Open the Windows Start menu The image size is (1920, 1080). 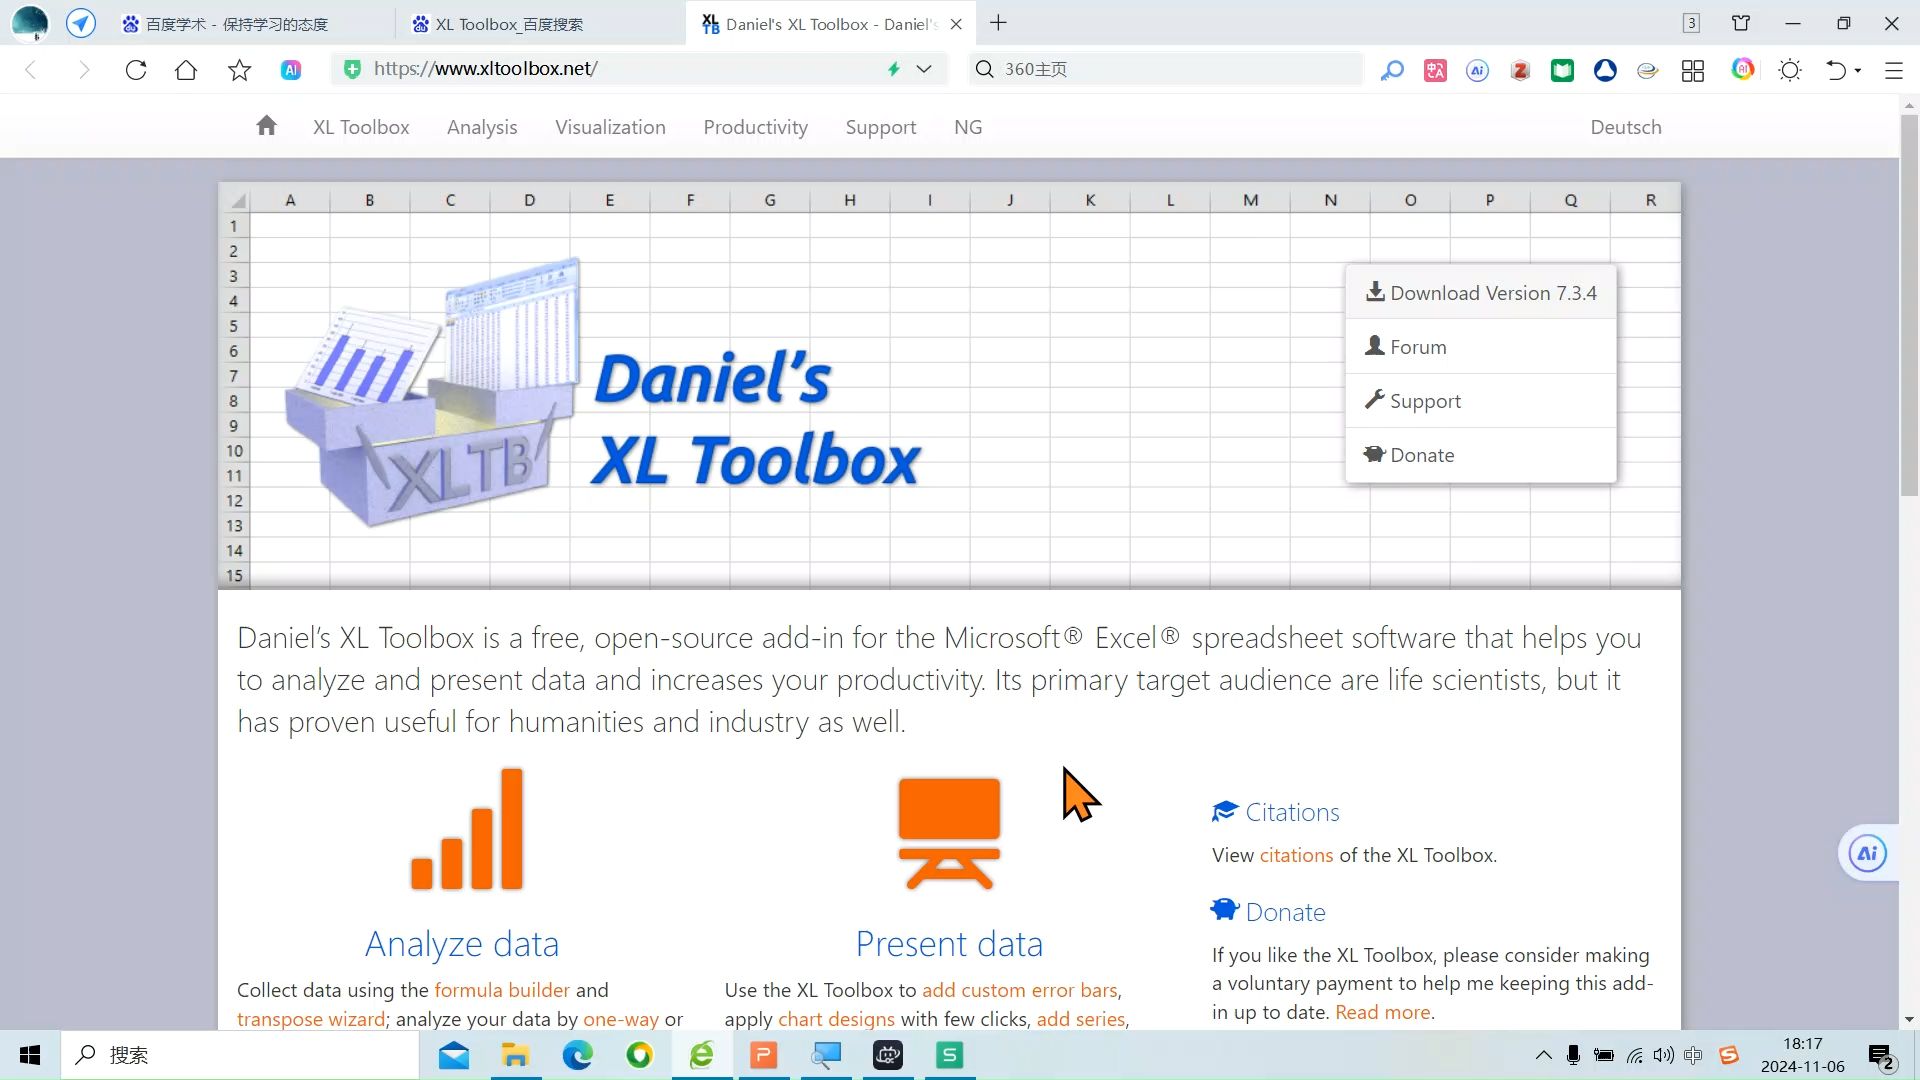pyautogui.click(x=30, y=1055)
